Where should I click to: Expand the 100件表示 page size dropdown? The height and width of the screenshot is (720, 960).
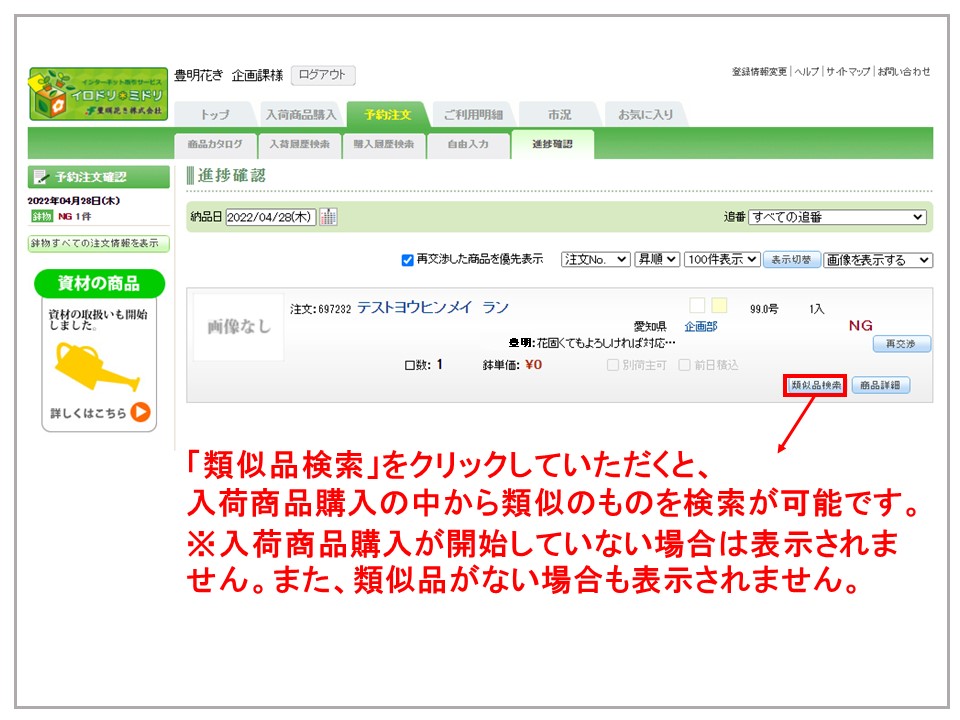(x=721, y=259)
